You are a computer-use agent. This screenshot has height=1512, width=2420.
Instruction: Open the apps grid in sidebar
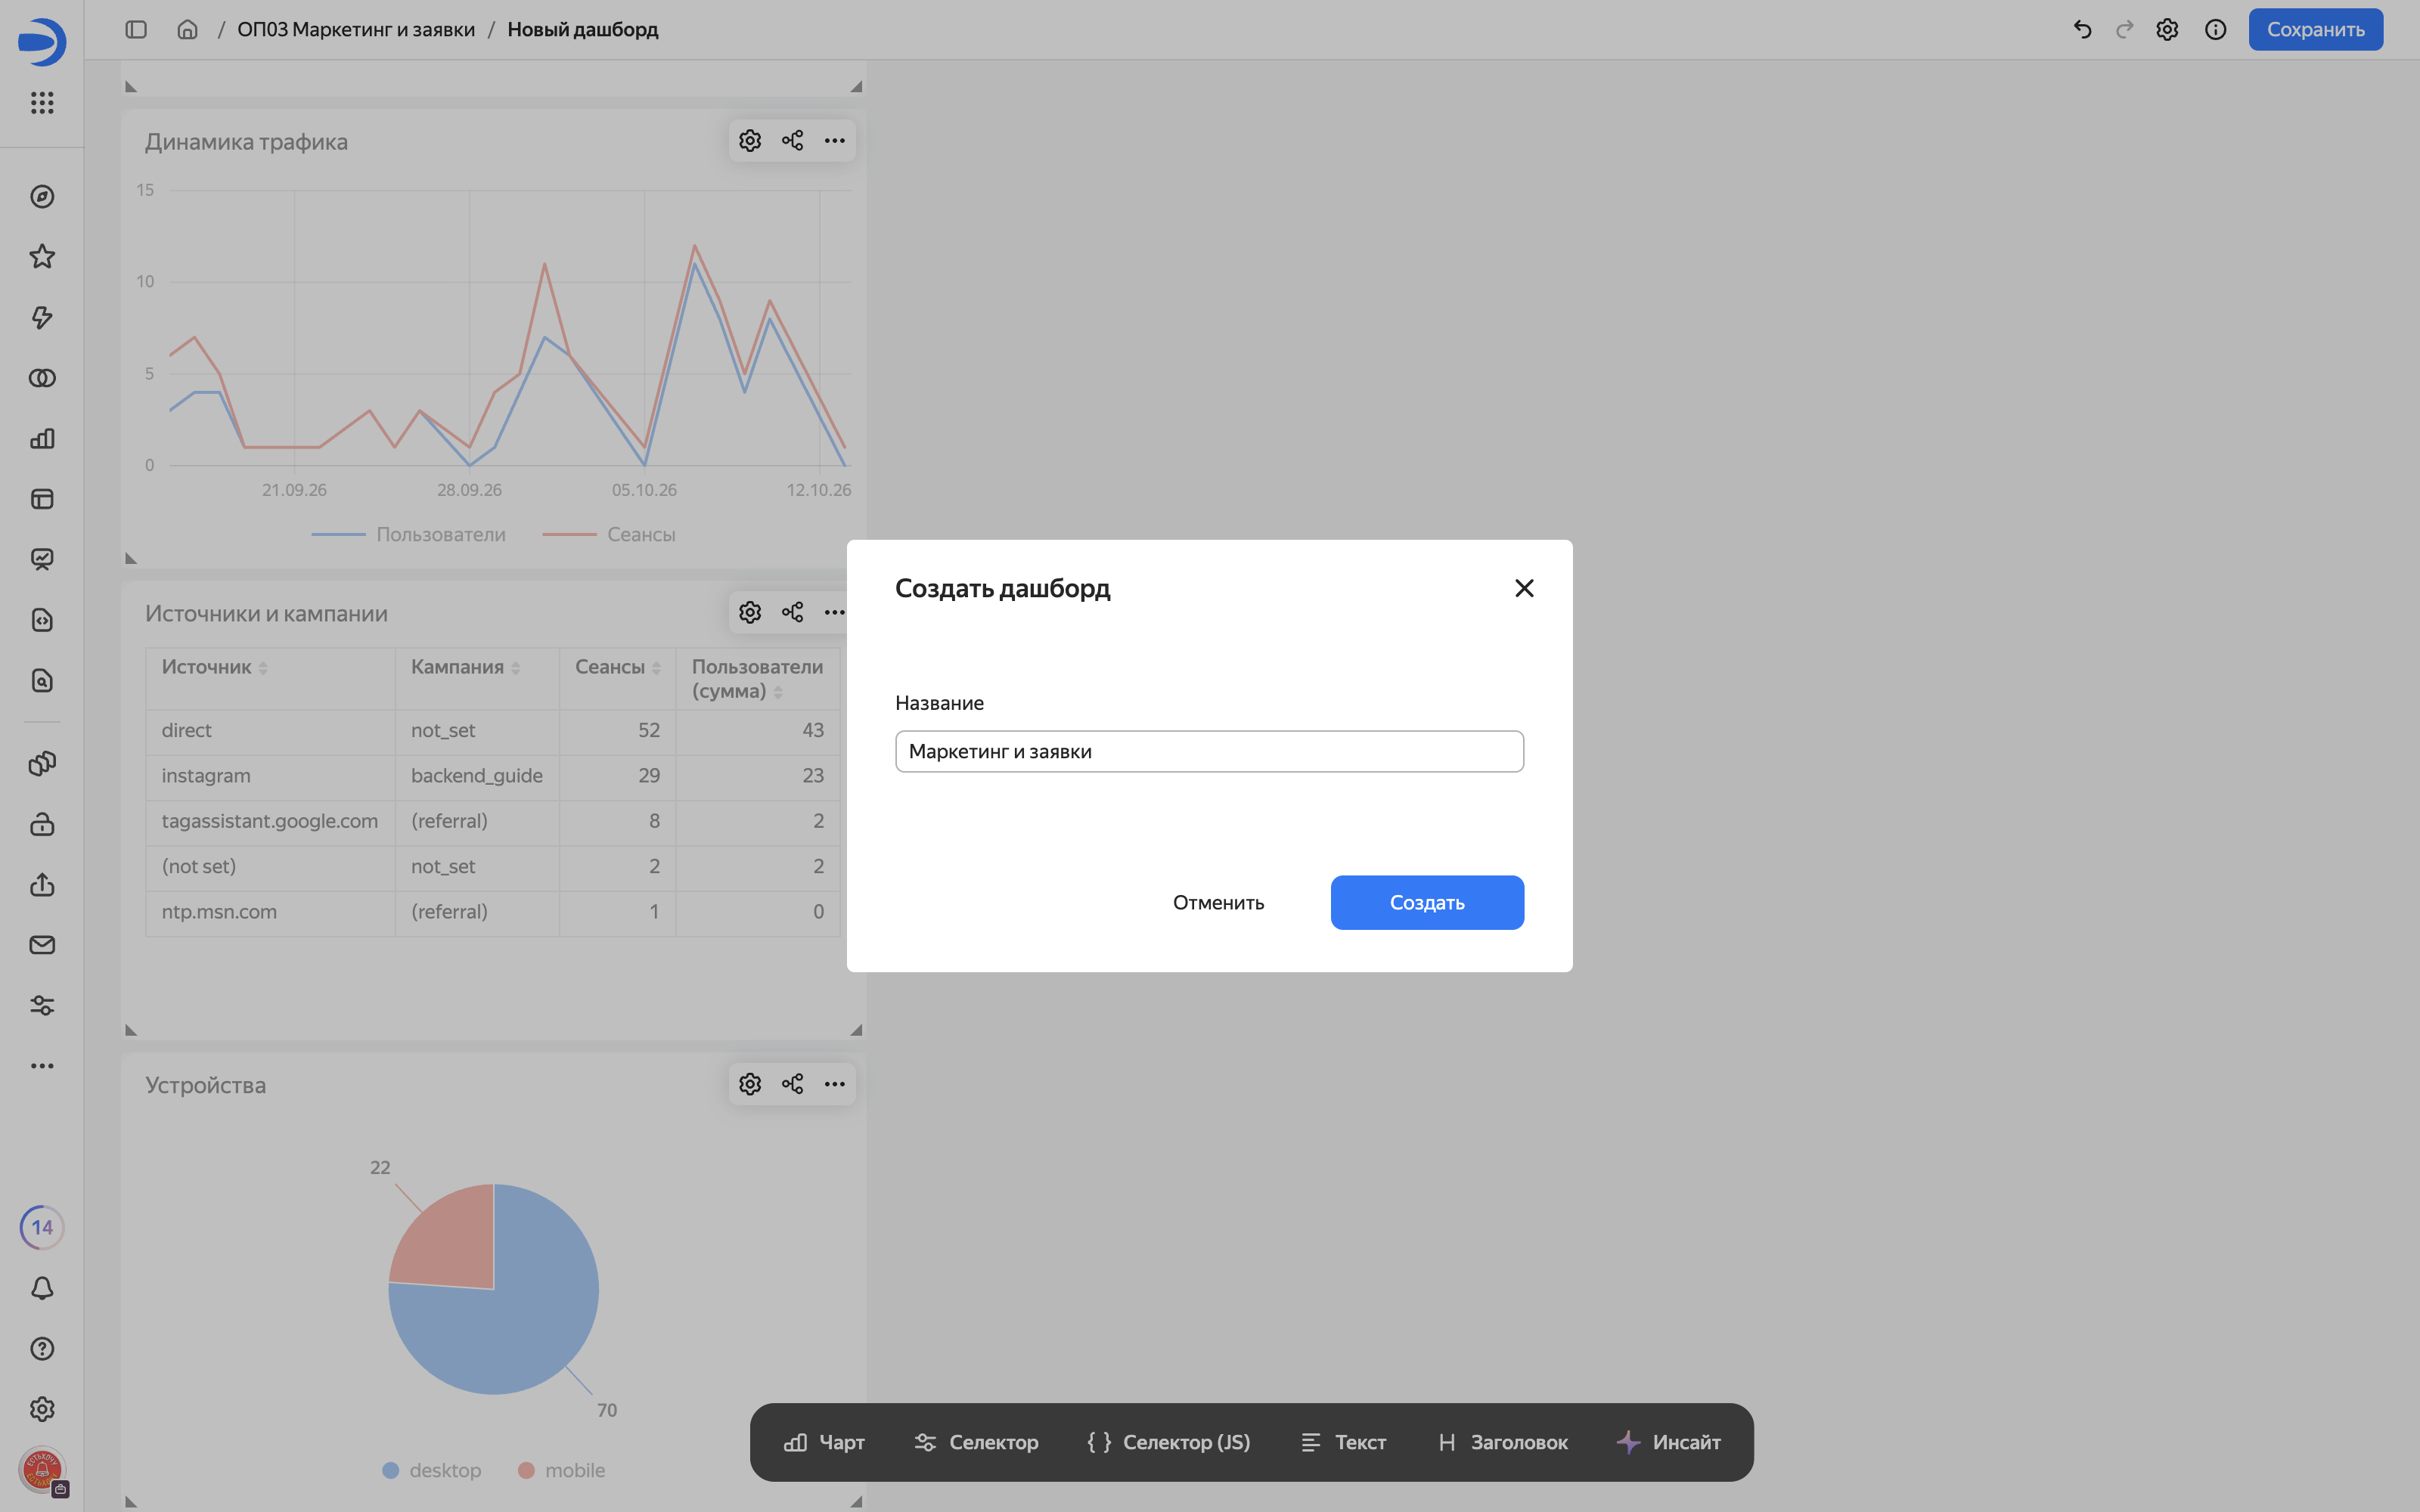42,102
